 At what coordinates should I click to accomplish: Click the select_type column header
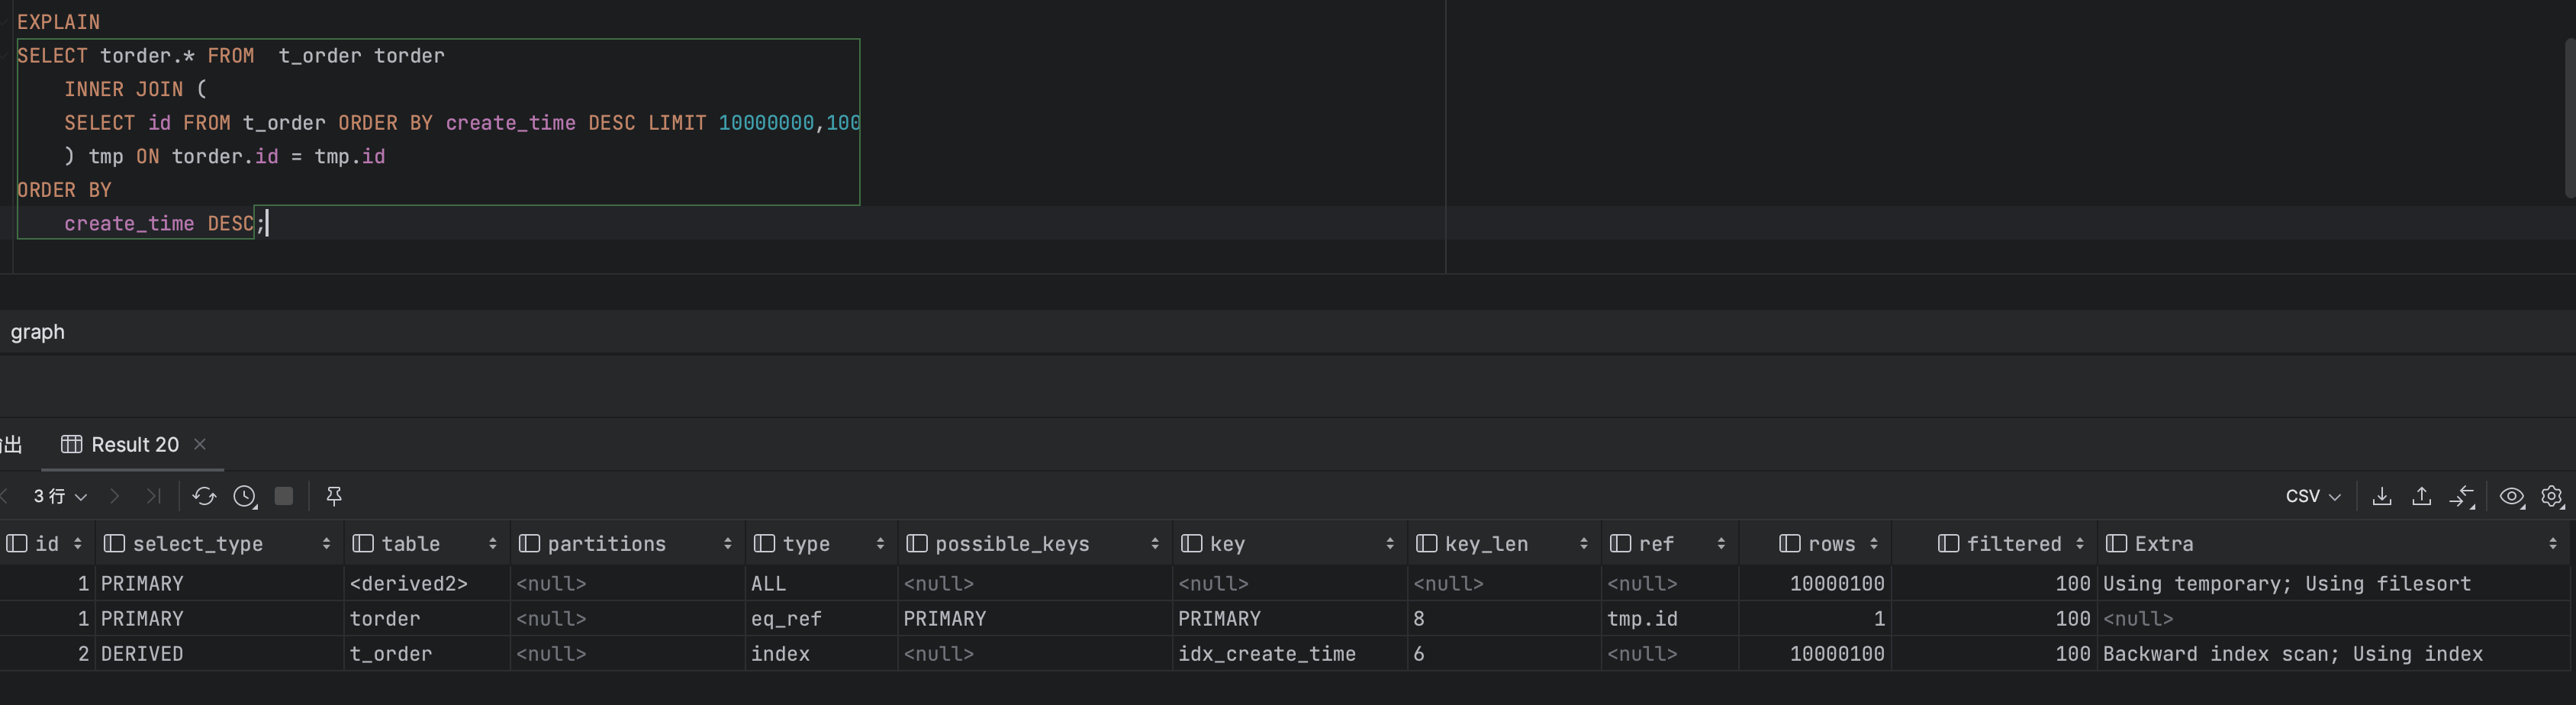point(198,544)
